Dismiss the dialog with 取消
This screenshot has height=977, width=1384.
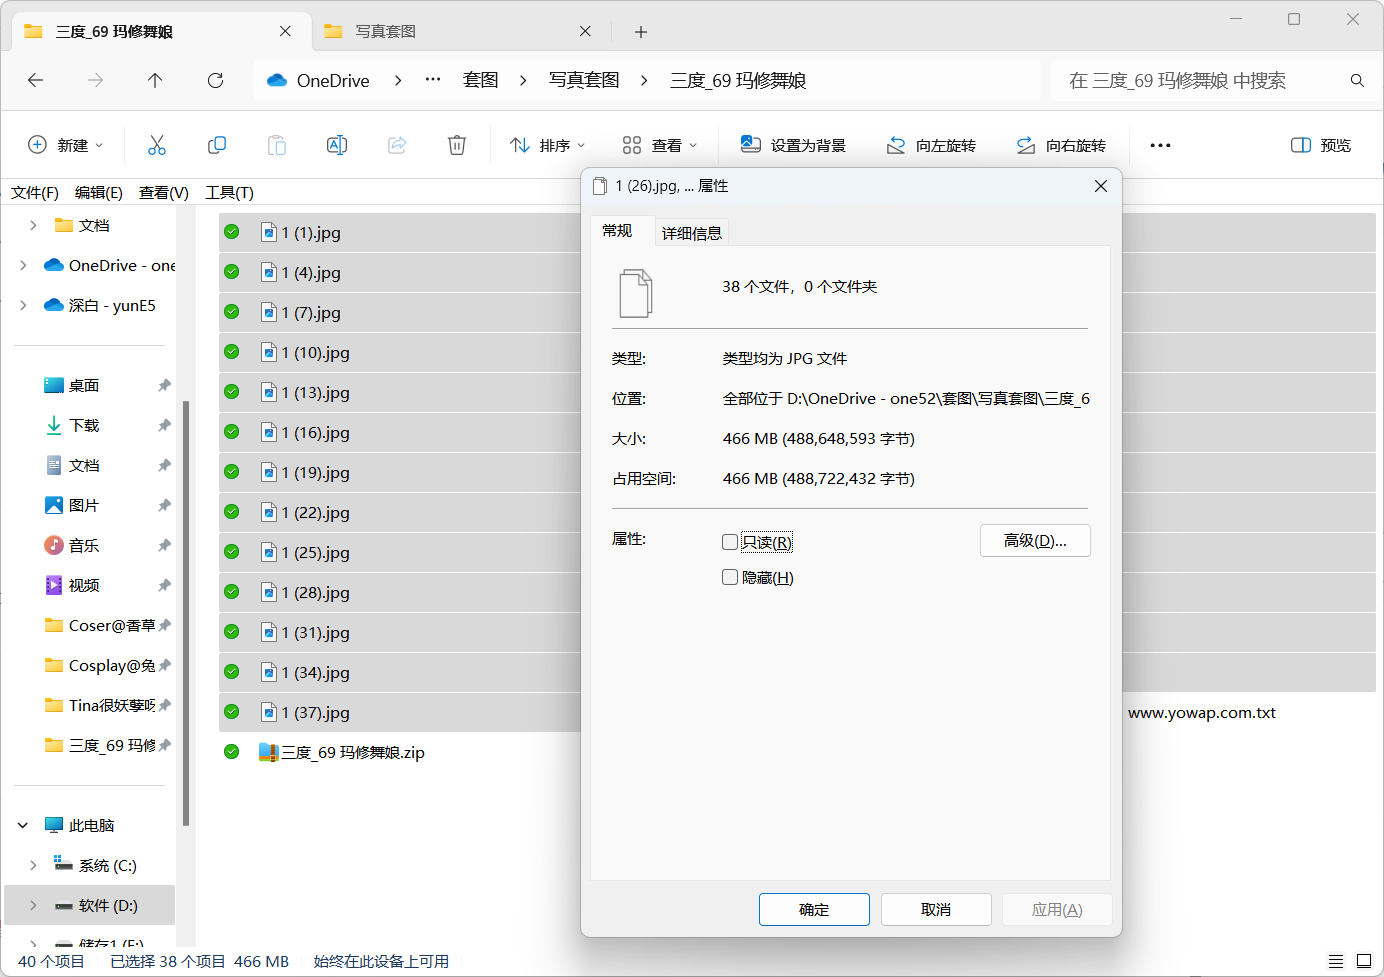(935, 909)
